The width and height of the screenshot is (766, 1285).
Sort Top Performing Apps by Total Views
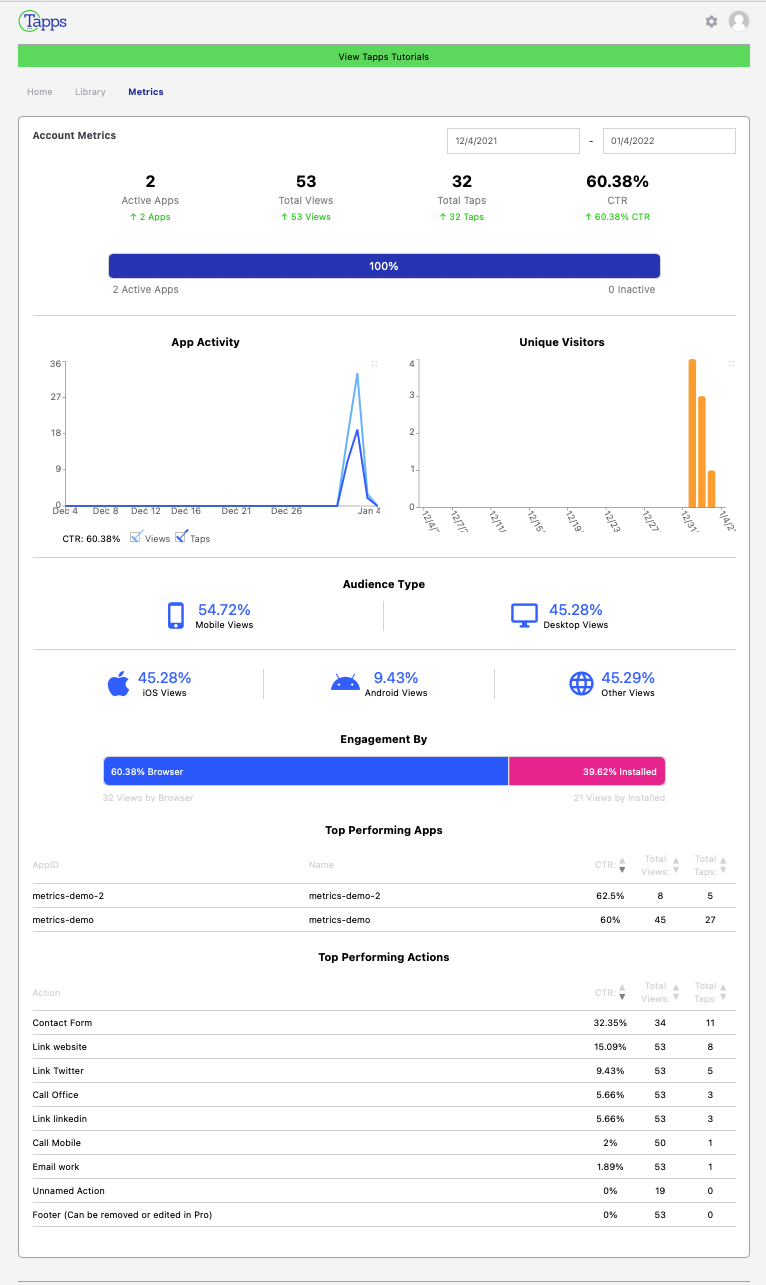tap(676, 865)
